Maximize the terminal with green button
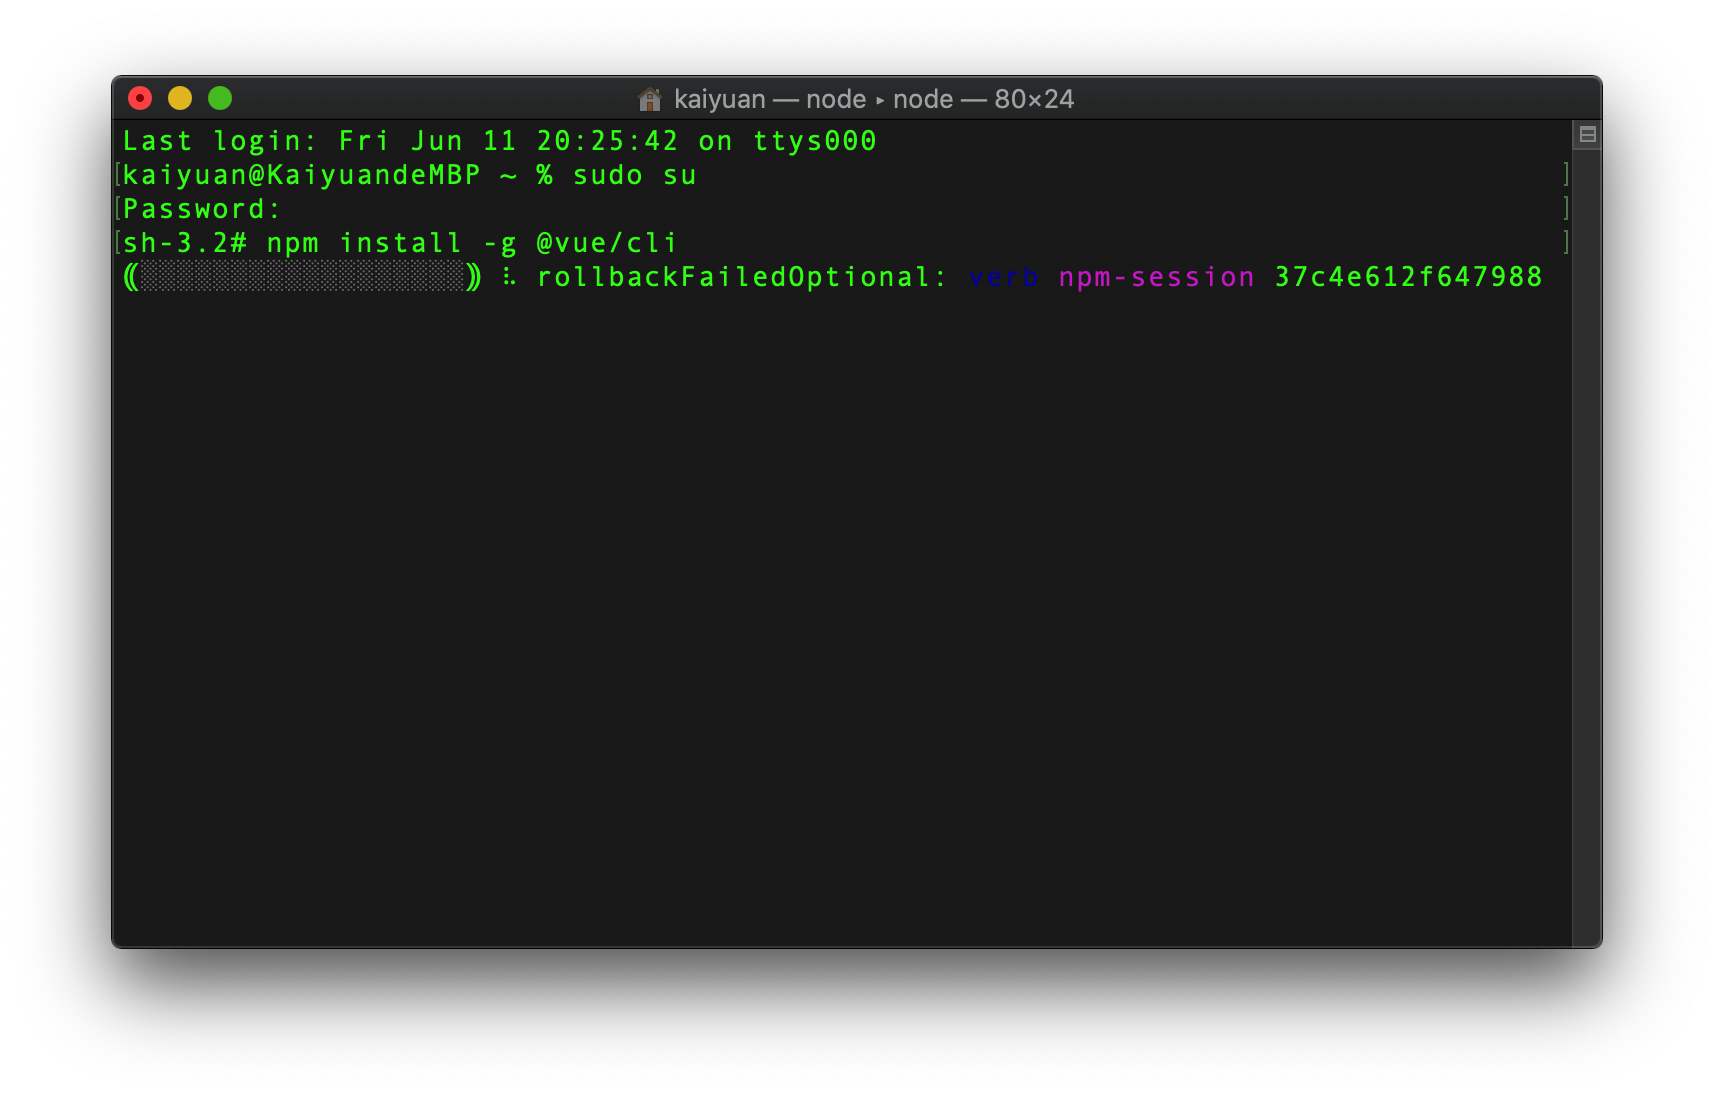 (x=220, y=98)
